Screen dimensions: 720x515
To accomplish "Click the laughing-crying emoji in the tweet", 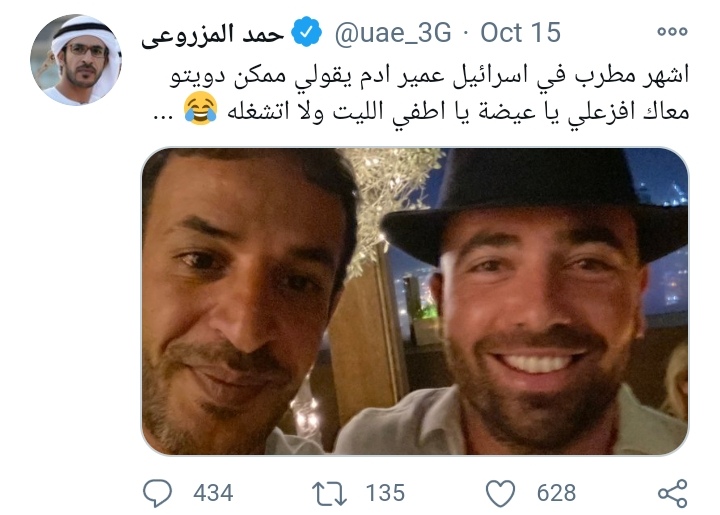I will (200, 108).
